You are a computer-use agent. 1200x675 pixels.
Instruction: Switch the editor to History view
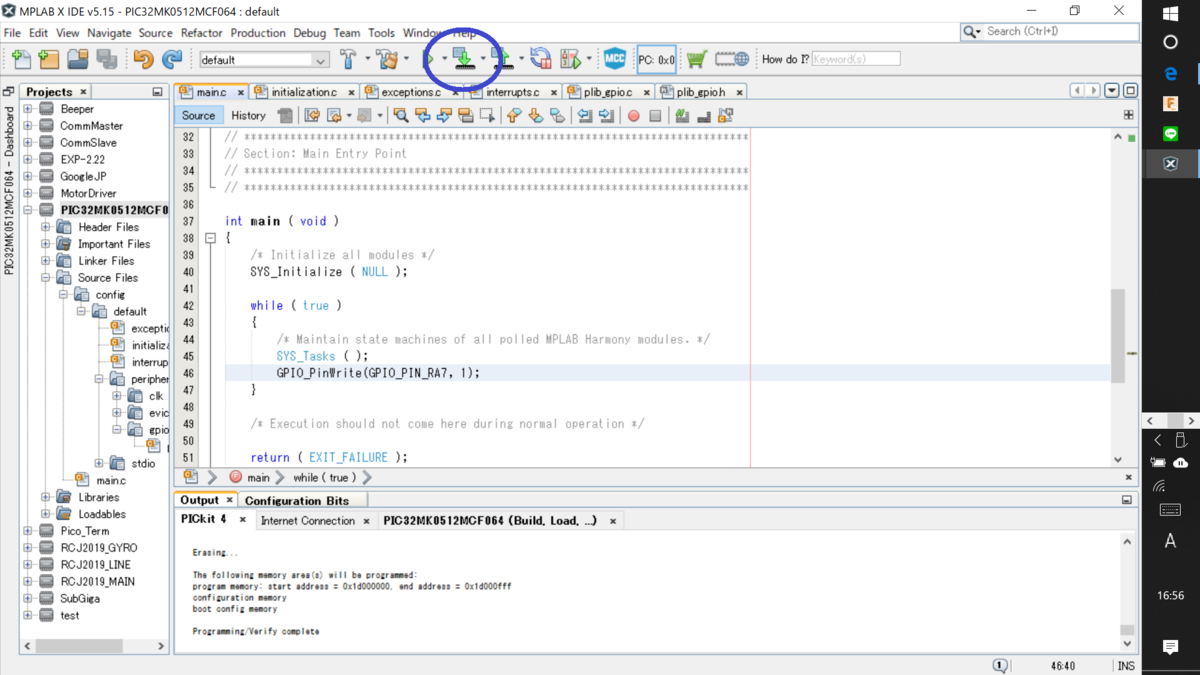point(248,115)
